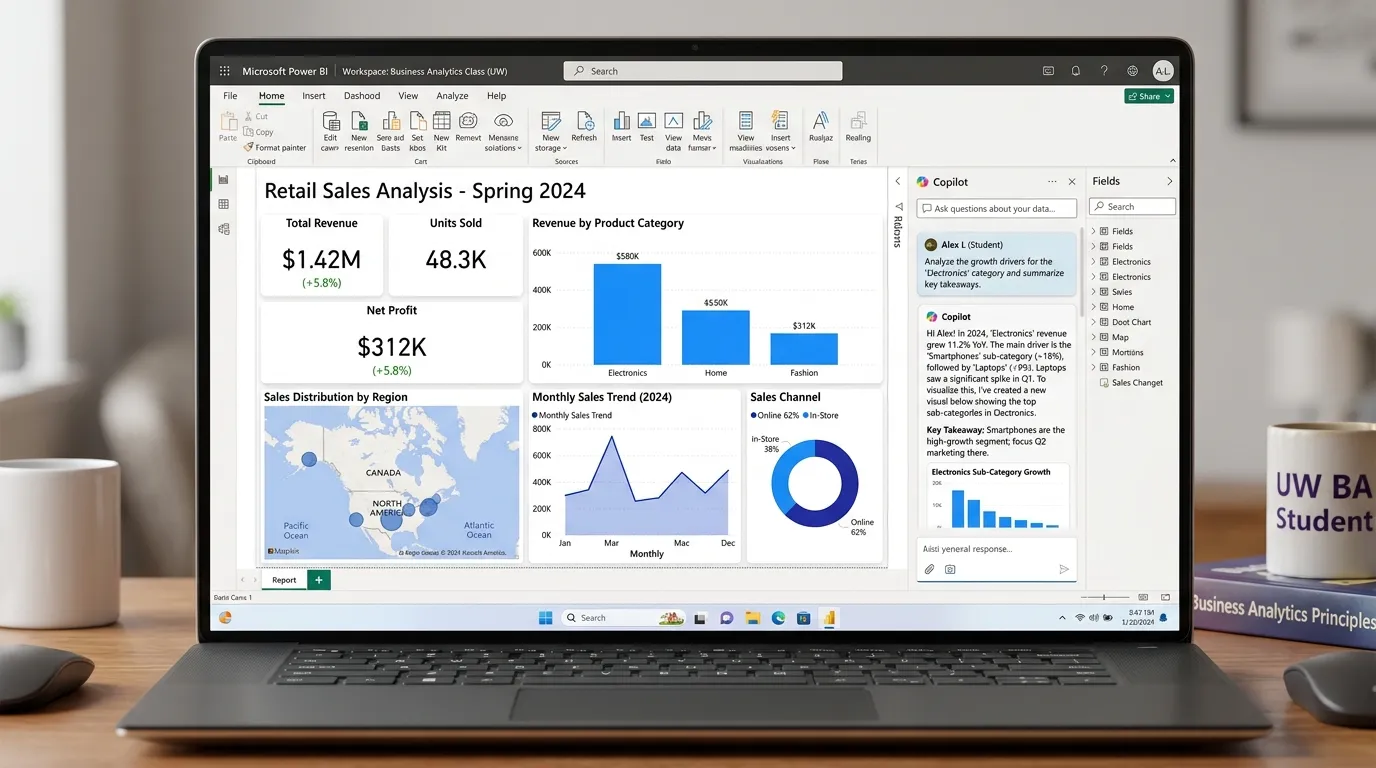Click the top search box
1376x768 pixels.
[703, 71]
